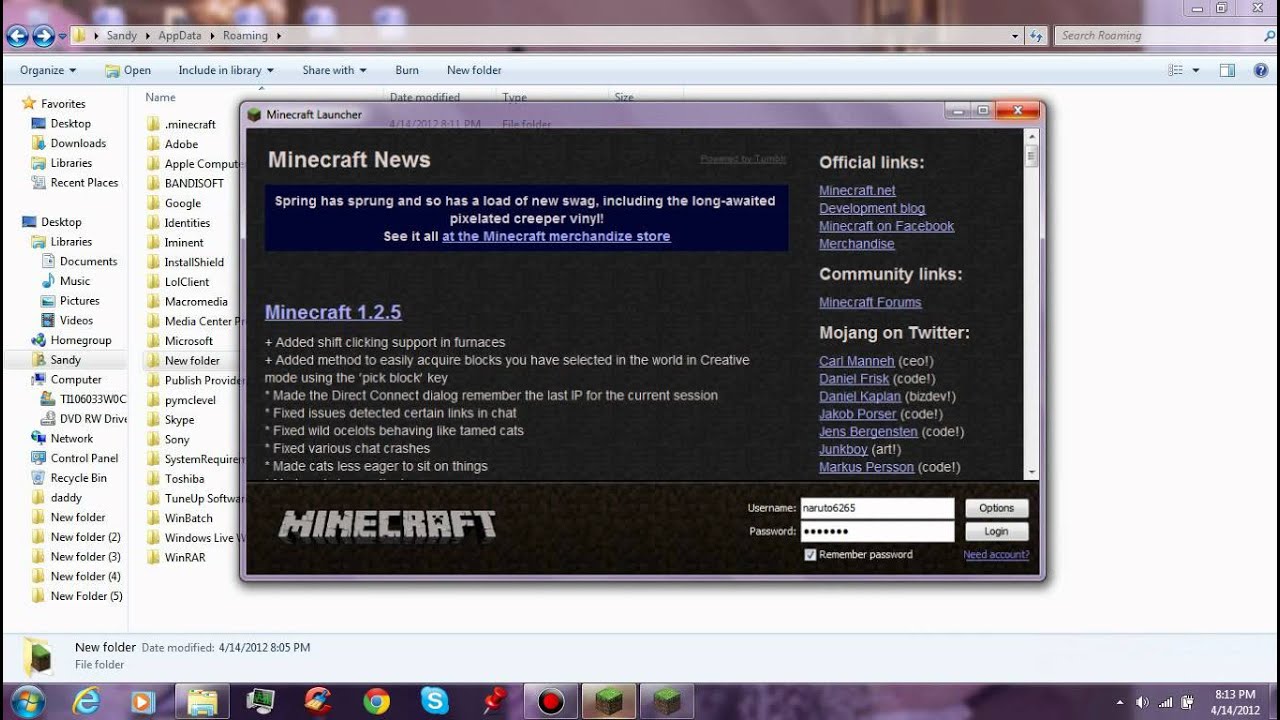Open the launcher Options button
Image resolution: width=1280 pixels, height=720 pixels.
[x=996, y=508]
